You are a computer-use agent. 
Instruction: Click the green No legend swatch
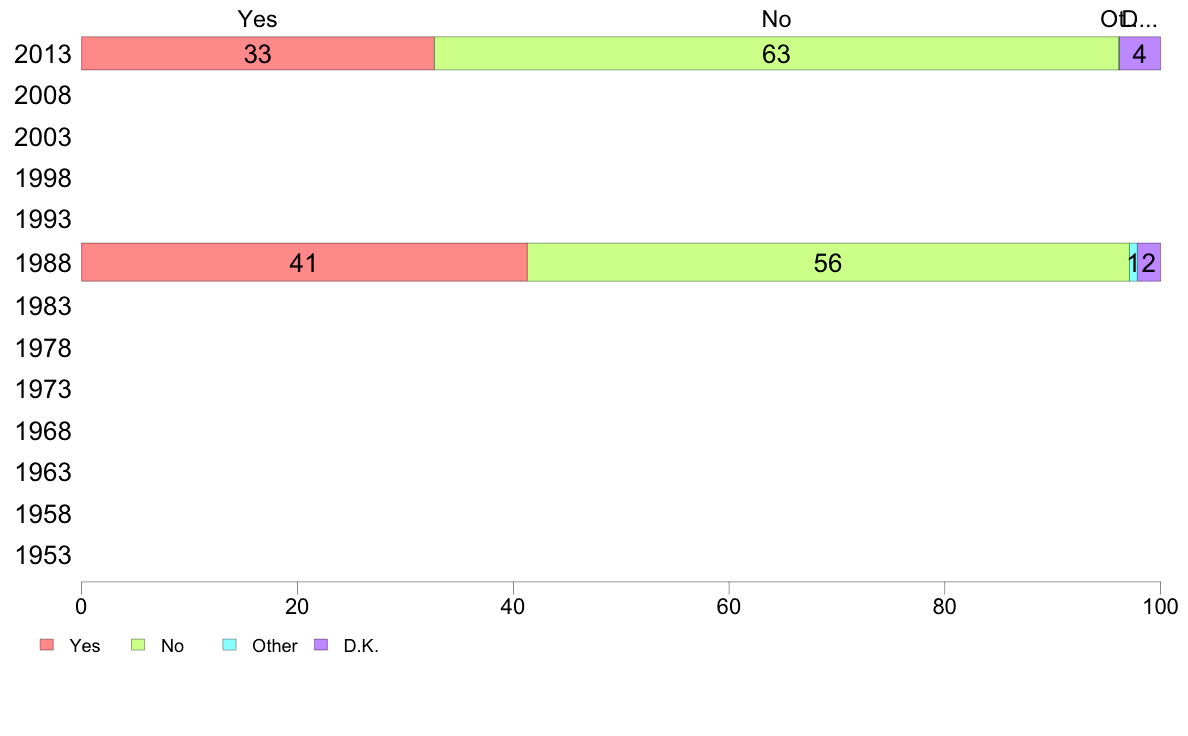[138, 645]
